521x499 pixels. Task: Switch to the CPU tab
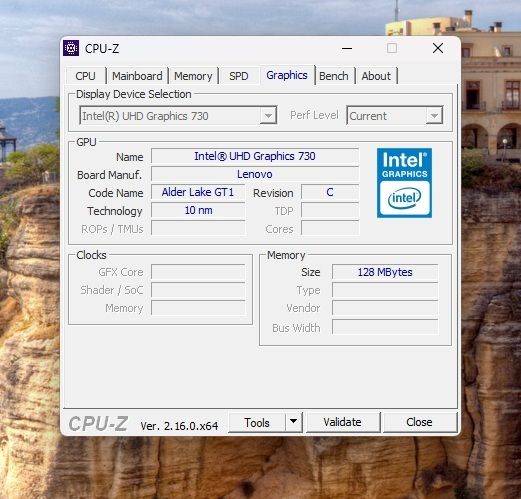pos(86,76)
